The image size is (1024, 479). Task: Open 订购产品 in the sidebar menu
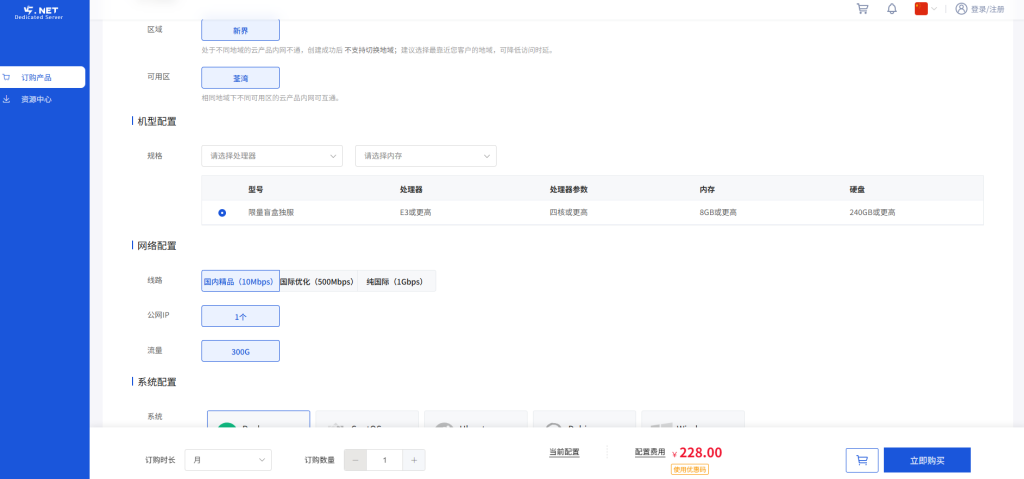coord(37,77)
